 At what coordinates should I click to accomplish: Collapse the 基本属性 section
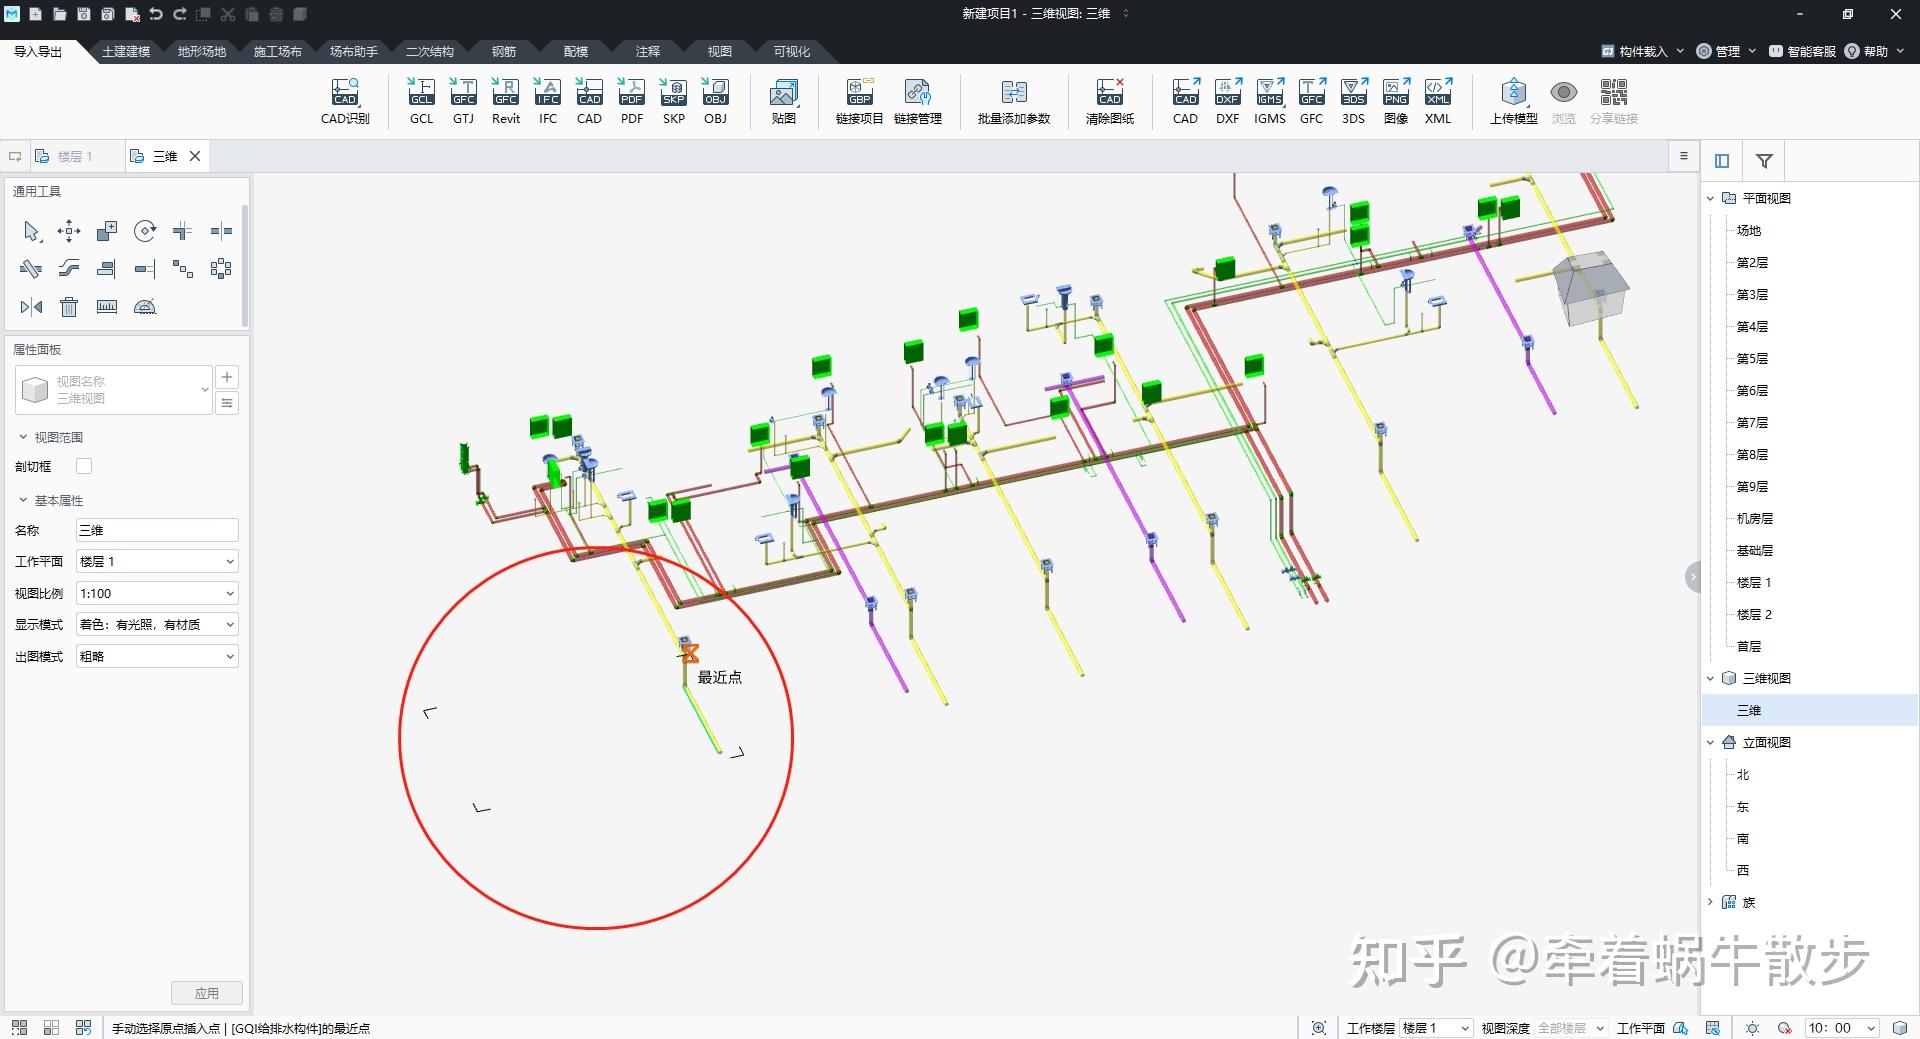(24, 500)
